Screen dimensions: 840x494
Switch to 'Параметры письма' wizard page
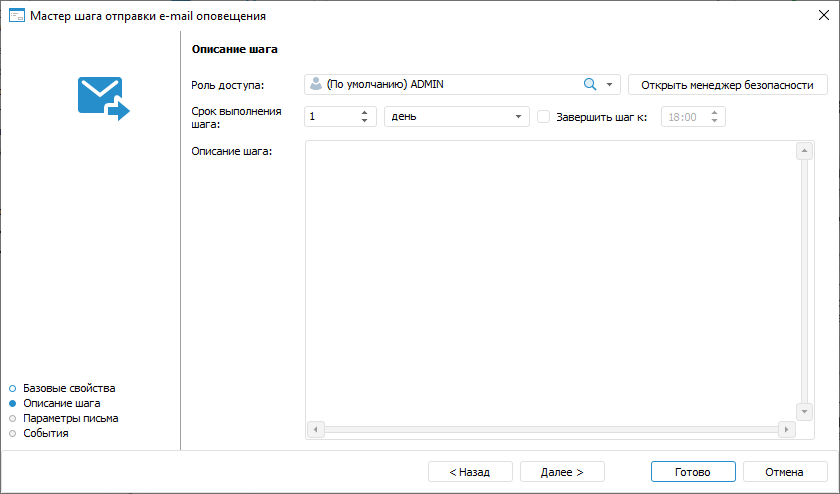point(70,418)
